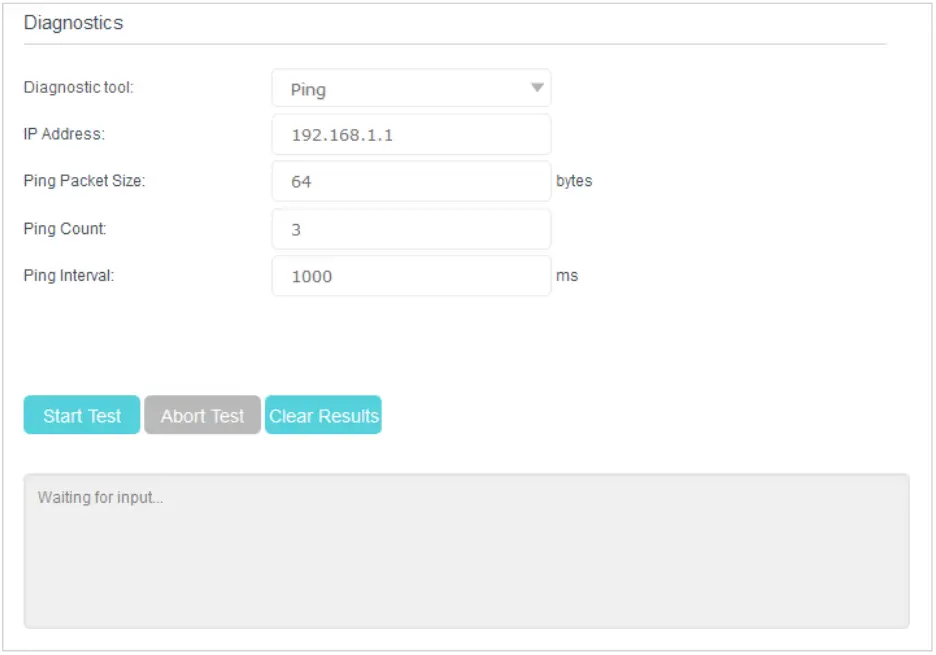Click the "Ping Interval:" label

[x=69, y=275]
